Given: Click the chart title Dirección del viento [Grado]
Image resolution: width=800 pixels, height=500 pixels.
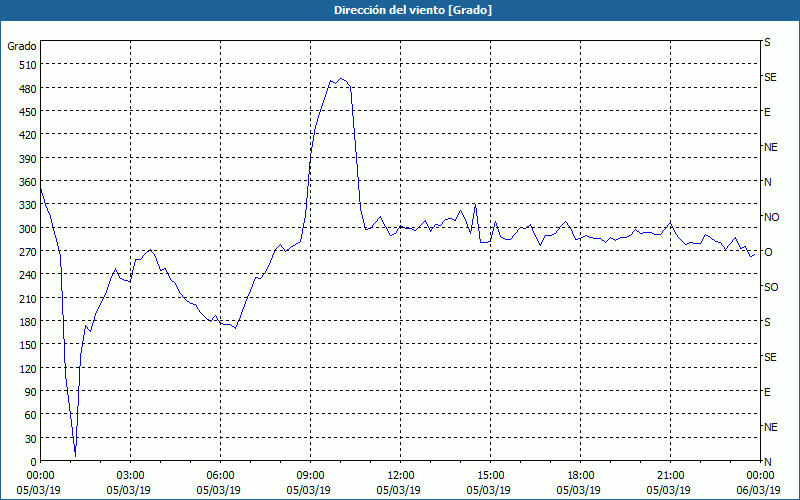Looking at the screenshot, I should click(413, 10).
